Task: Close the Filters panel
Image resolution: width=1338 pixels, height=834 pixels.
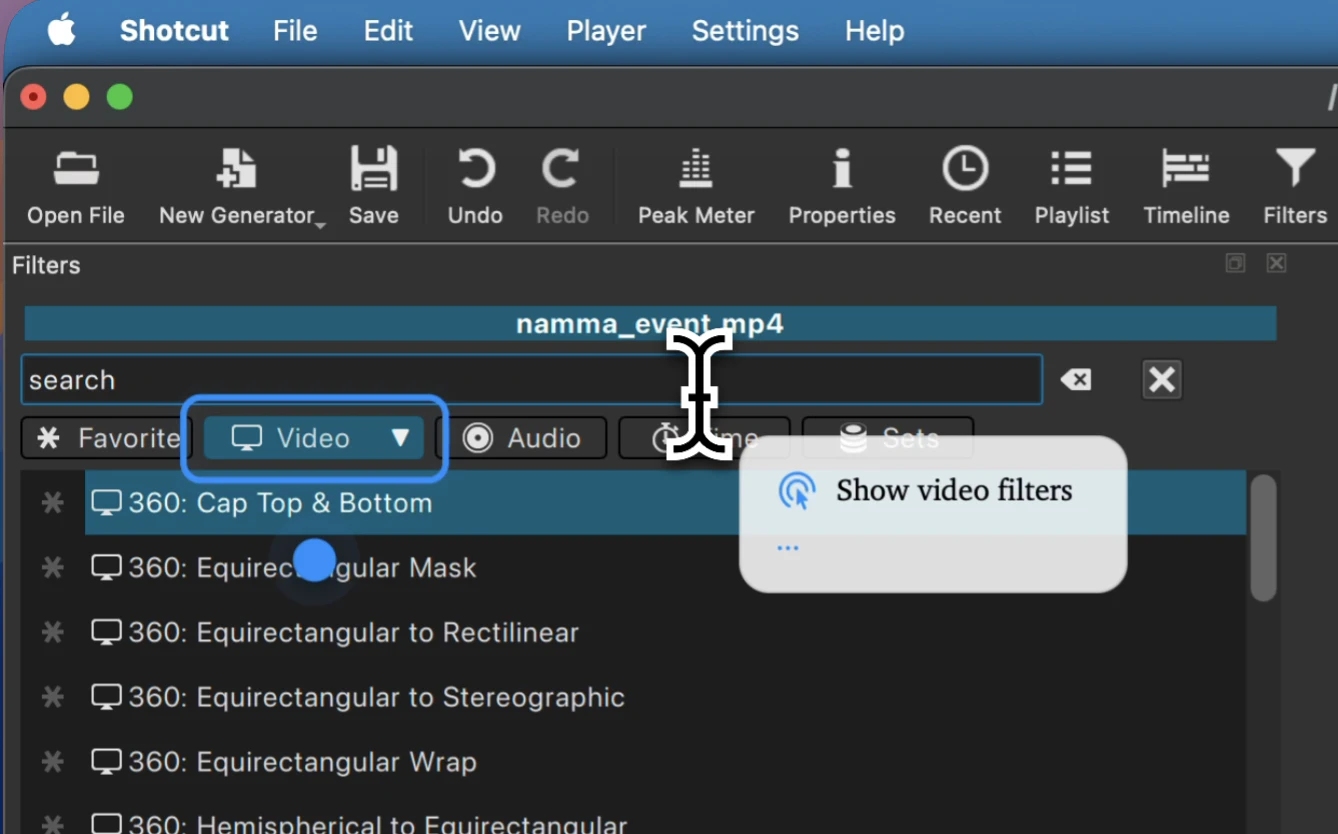Action: 1276,263
